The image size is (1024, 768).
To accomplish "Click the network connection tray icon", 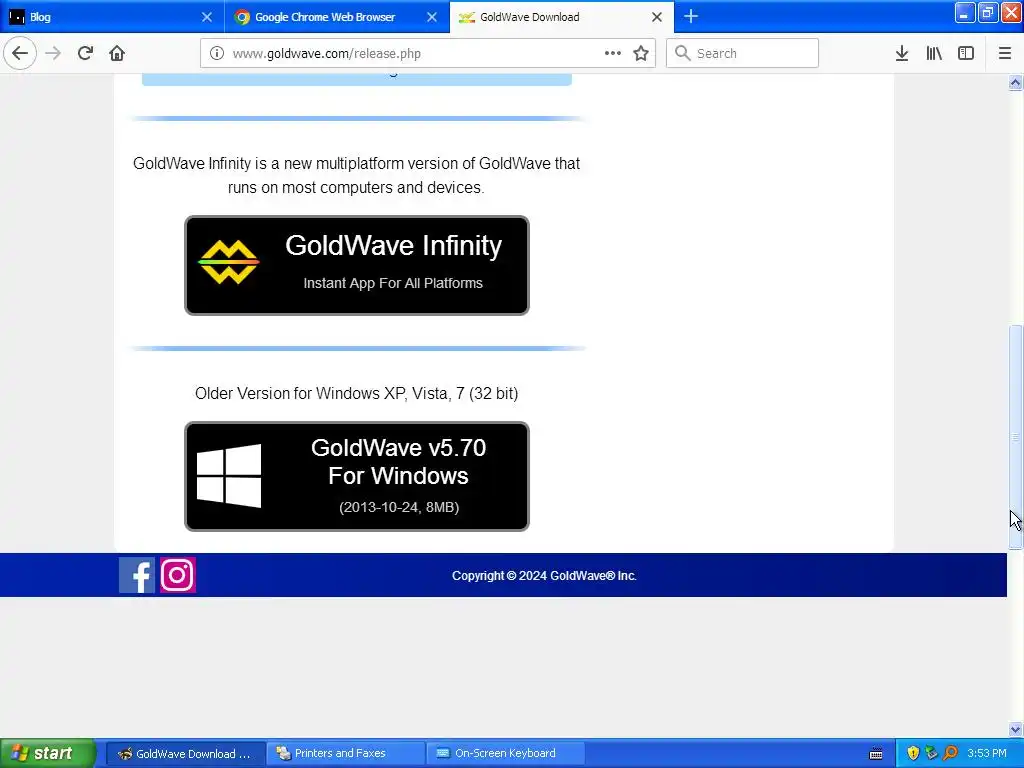I will coord(931,754).
